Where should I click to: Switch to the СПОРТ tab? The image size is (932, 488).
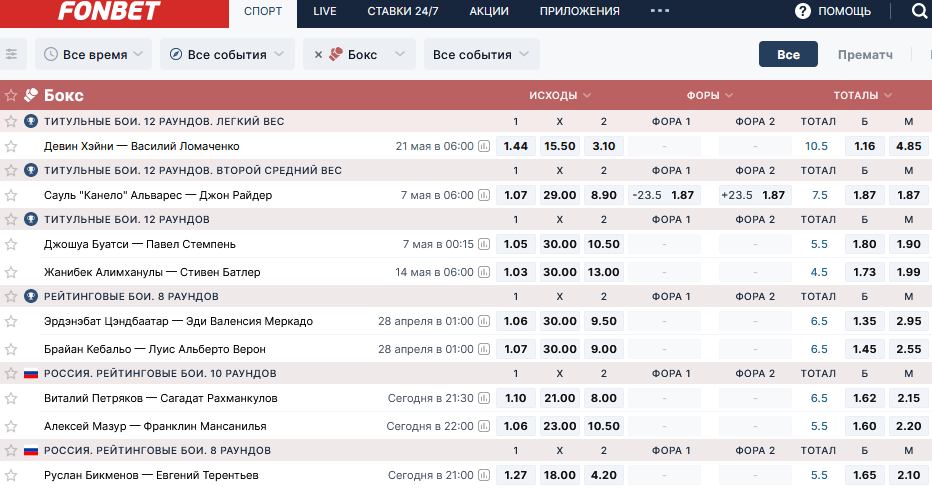pyautogui.click(x=263, y=11)
